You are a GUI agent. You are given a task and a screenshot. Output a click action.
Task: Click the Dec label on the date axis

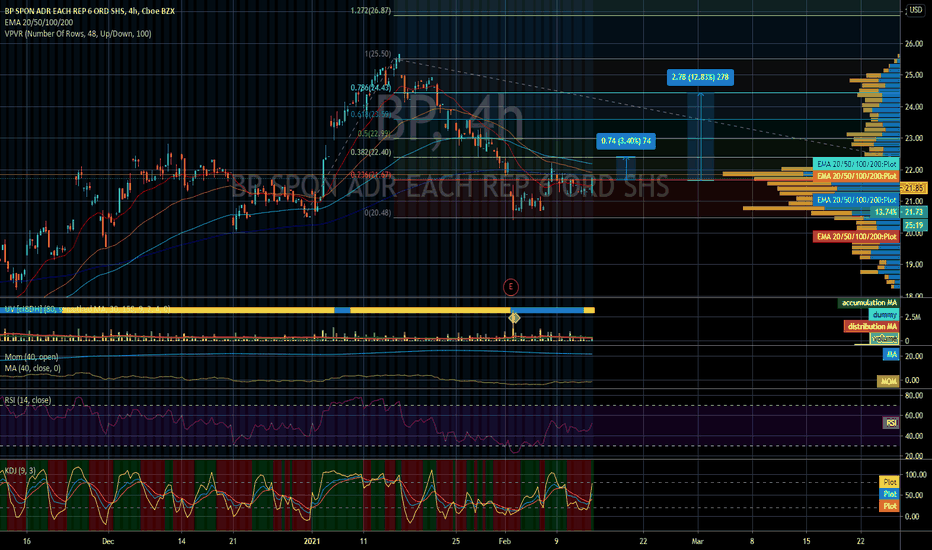(x=108, y=541)
